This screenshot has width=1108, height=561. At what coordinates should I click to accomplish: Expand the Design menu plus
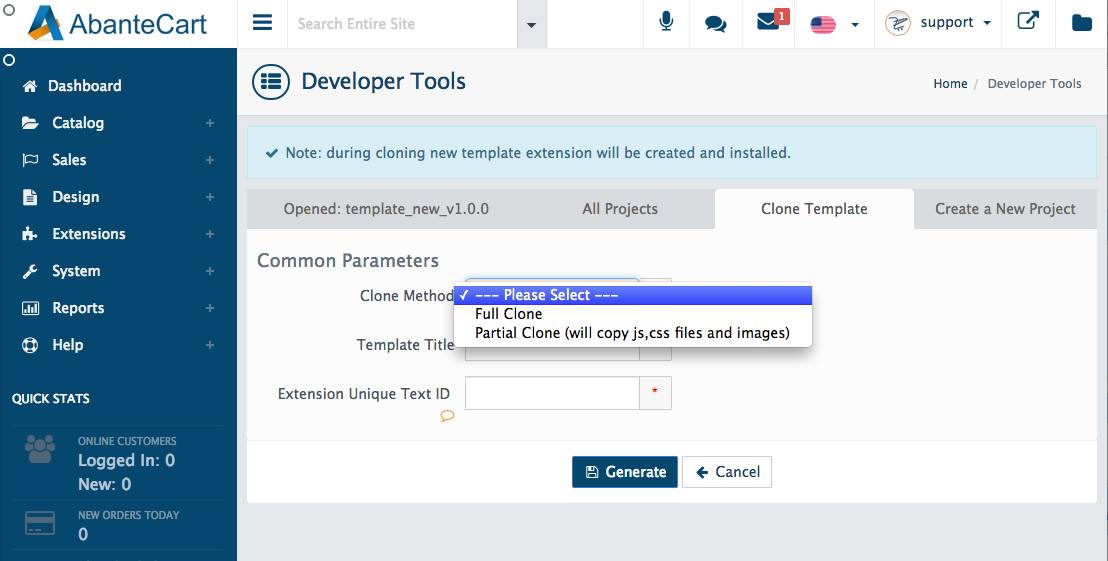click(210, 196)
